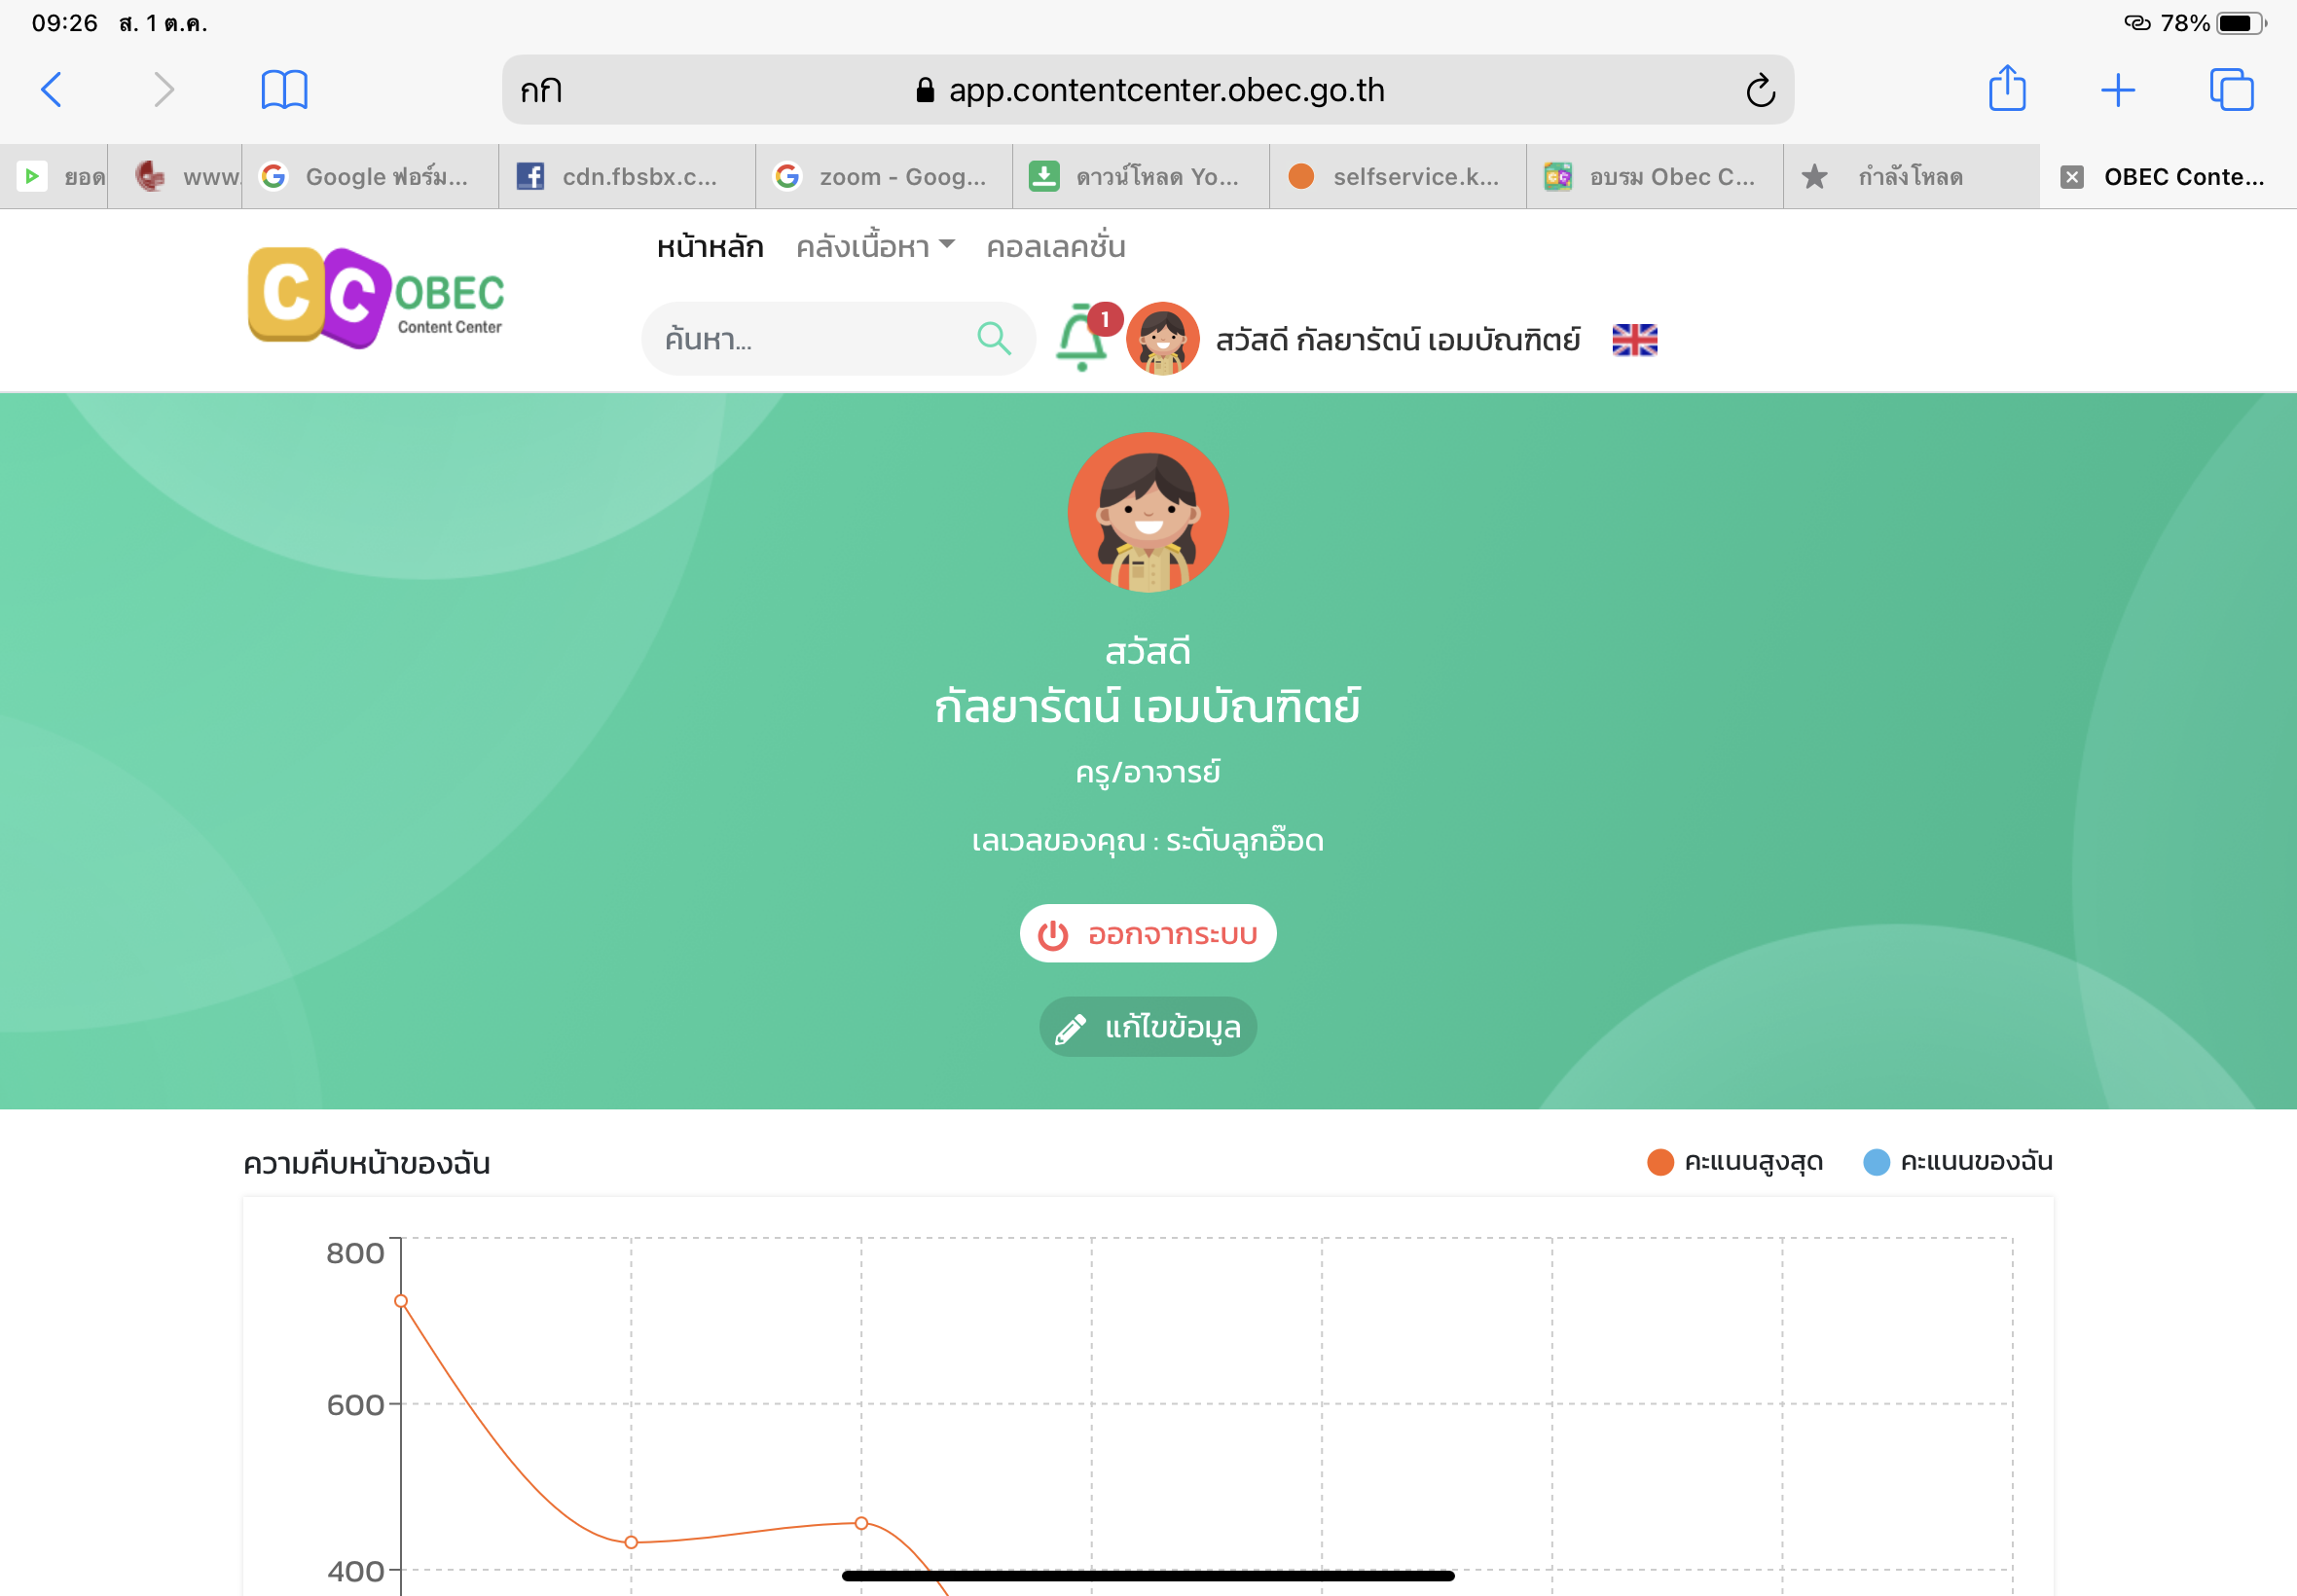Viewport: 2297px width, 1596px height.
Task: Switch to the Google ฟอร์ม browser tab
Action: tap(370, 177)
